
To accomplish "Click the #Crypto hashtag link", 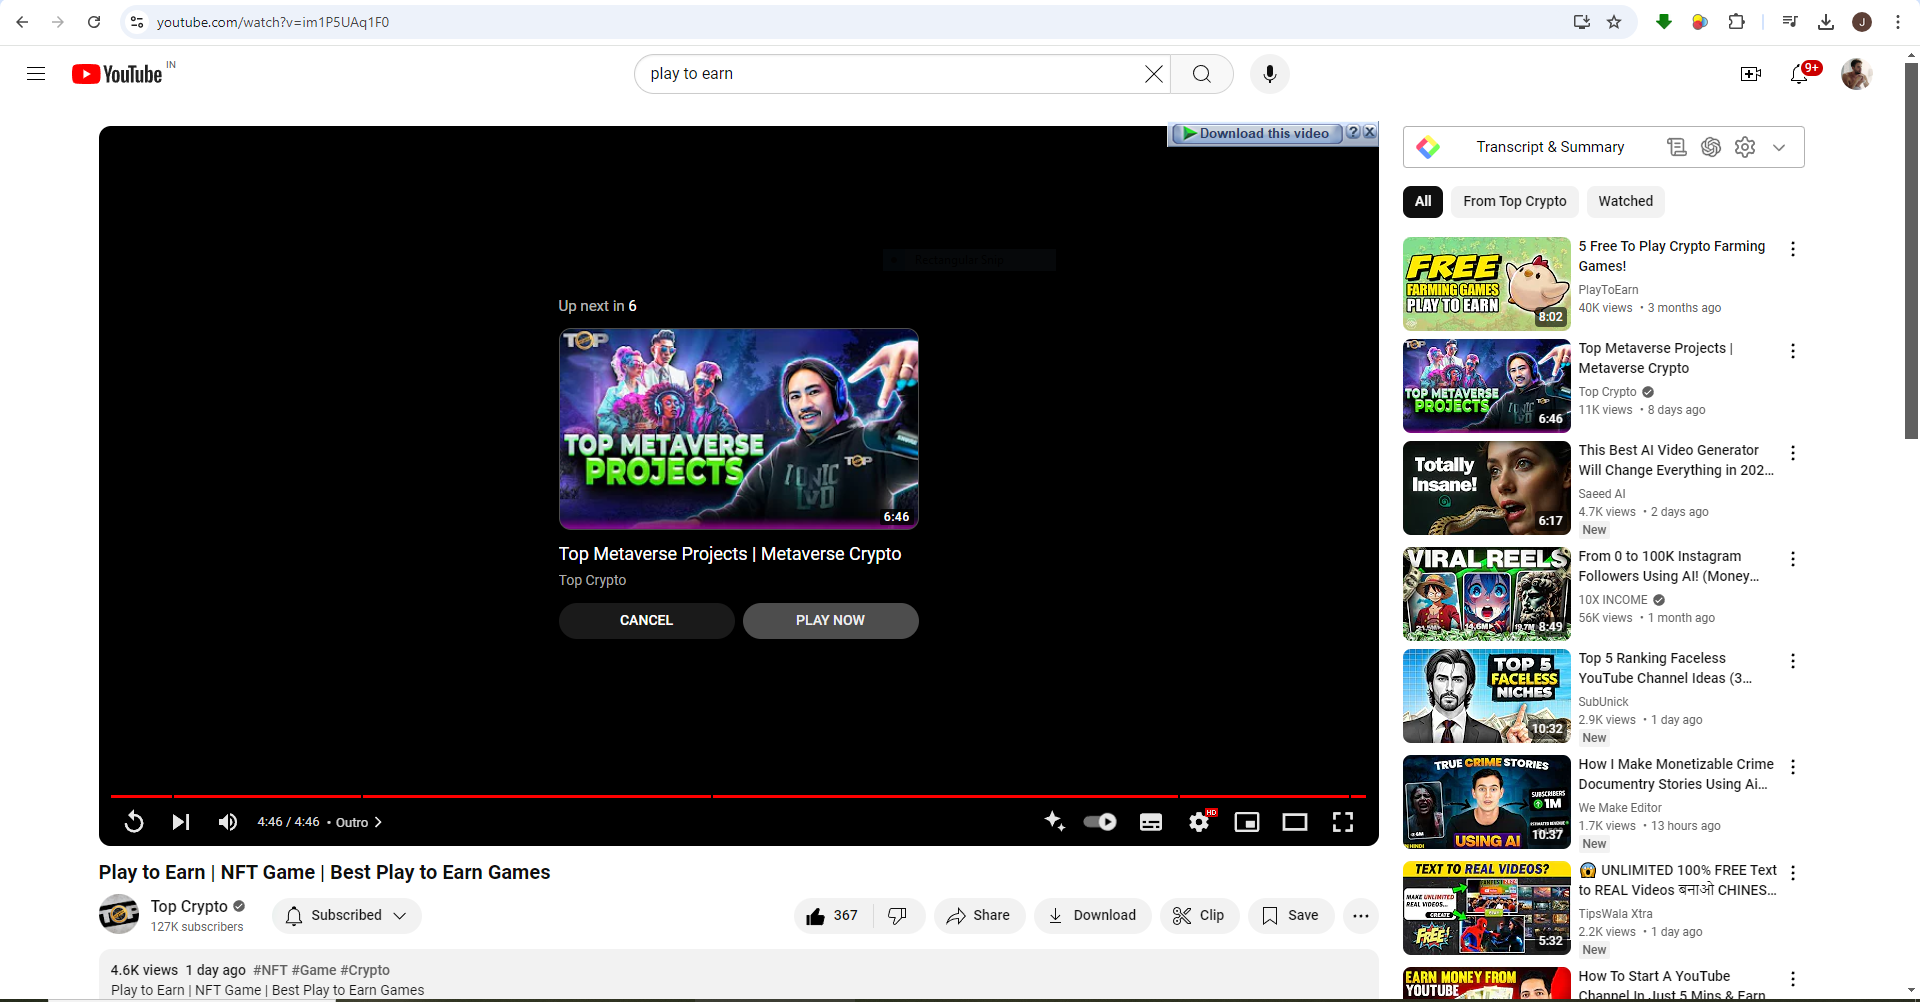I will tap(365, 970).
